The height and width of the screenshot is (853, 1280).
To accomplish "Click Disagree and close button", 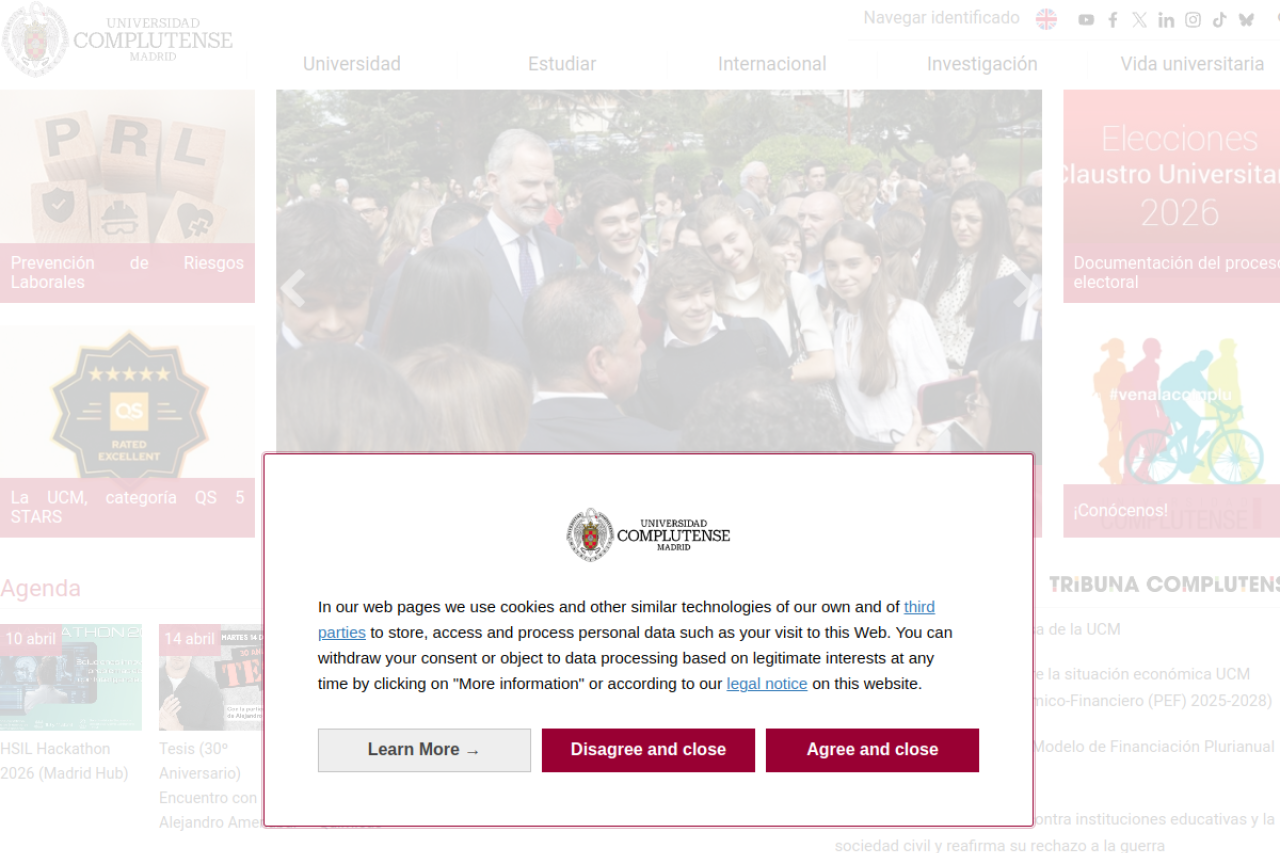I will (x=648, y=750).
